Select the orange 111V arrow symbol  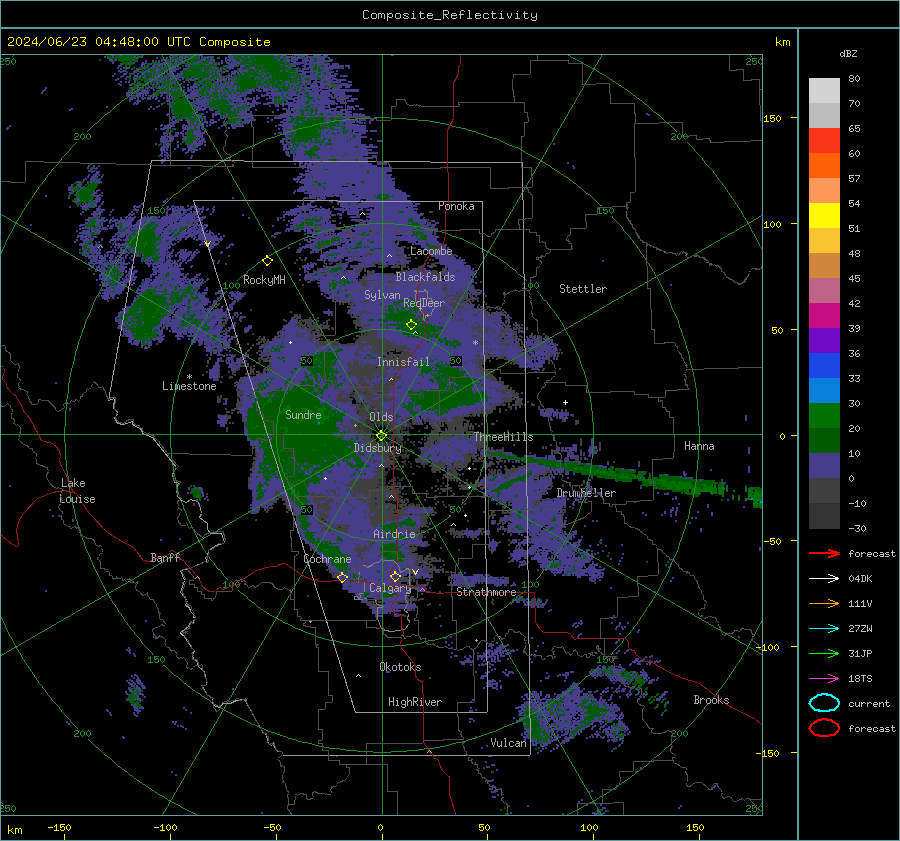[824, 603]
